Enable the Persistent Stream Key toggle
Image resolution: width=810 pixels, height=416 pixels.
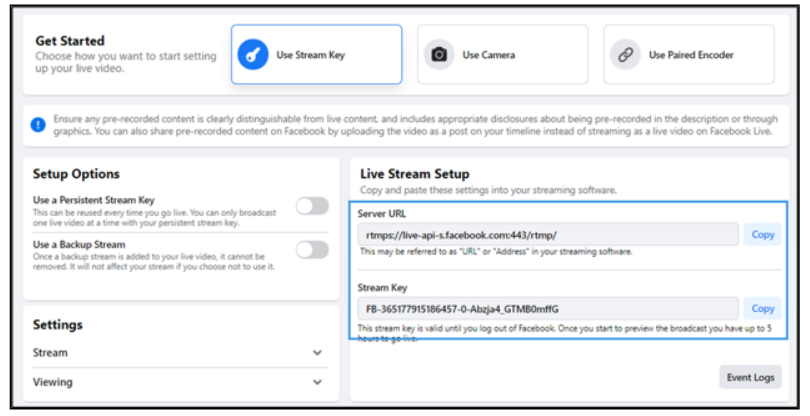(x=312, y=206)
